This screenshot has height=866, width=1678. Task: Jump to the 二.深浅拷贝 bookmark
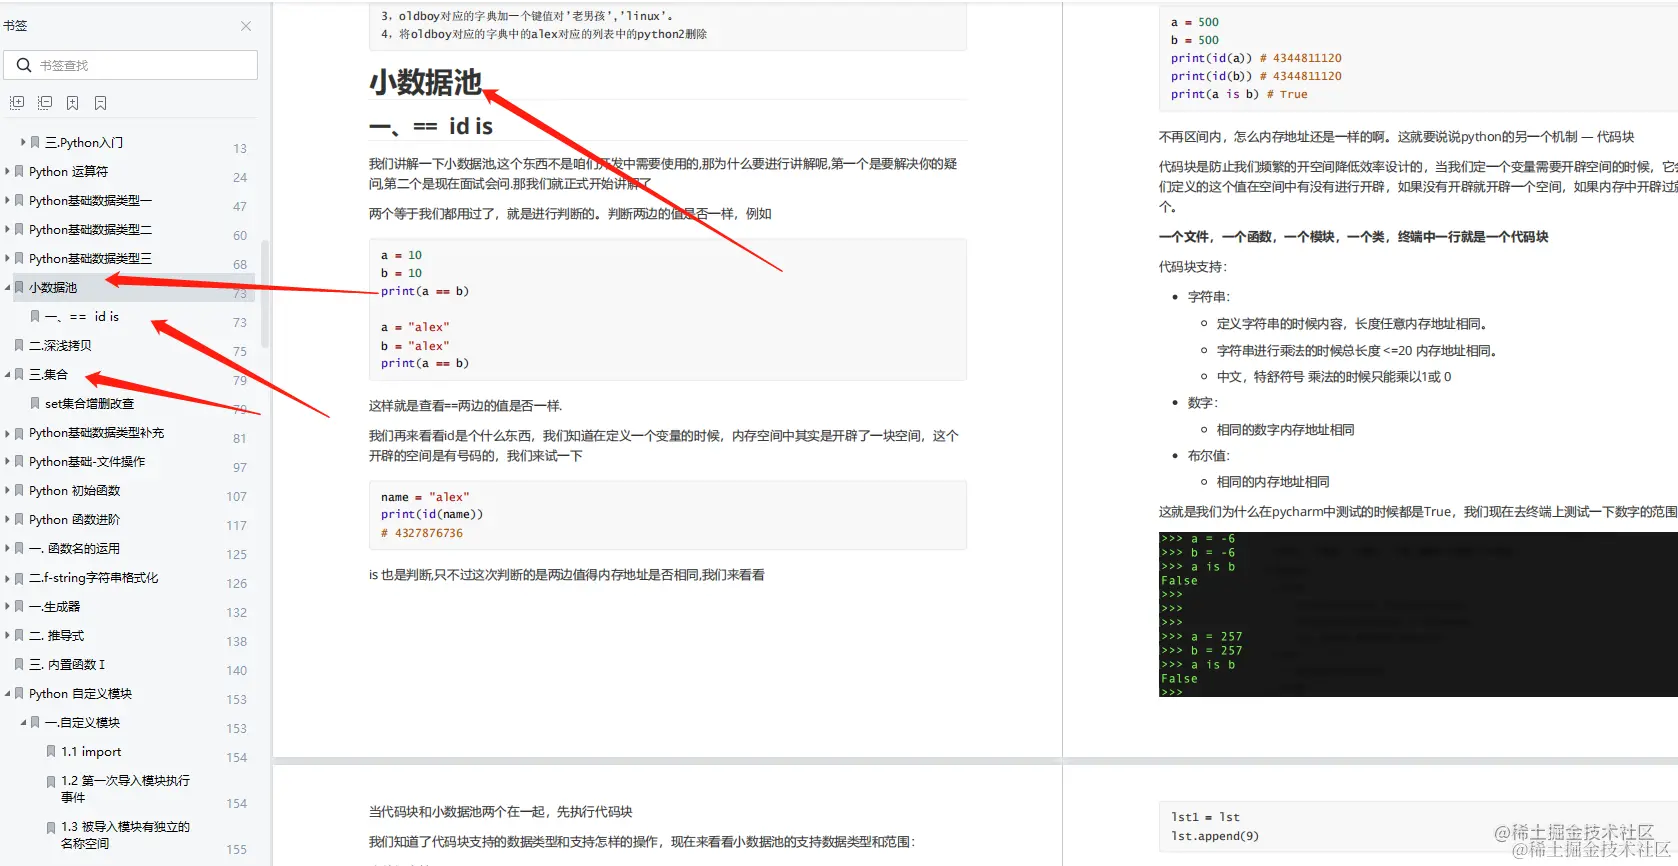tap(60, 345)
